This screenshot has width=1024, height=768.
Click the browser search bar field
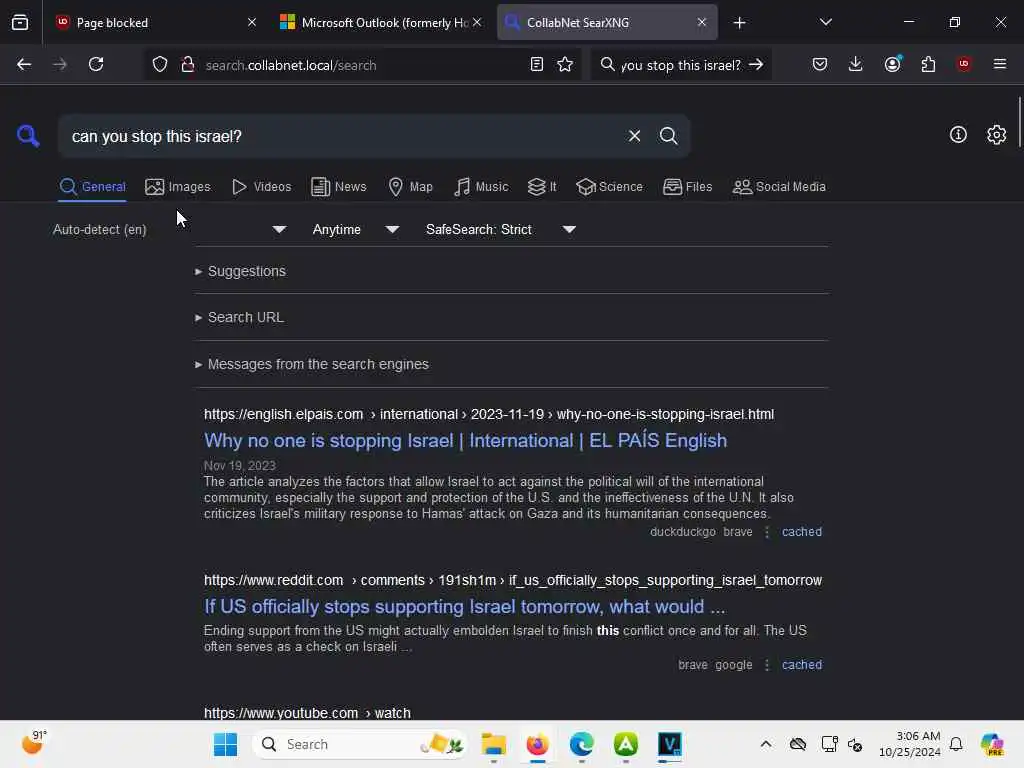pos(680,65)
